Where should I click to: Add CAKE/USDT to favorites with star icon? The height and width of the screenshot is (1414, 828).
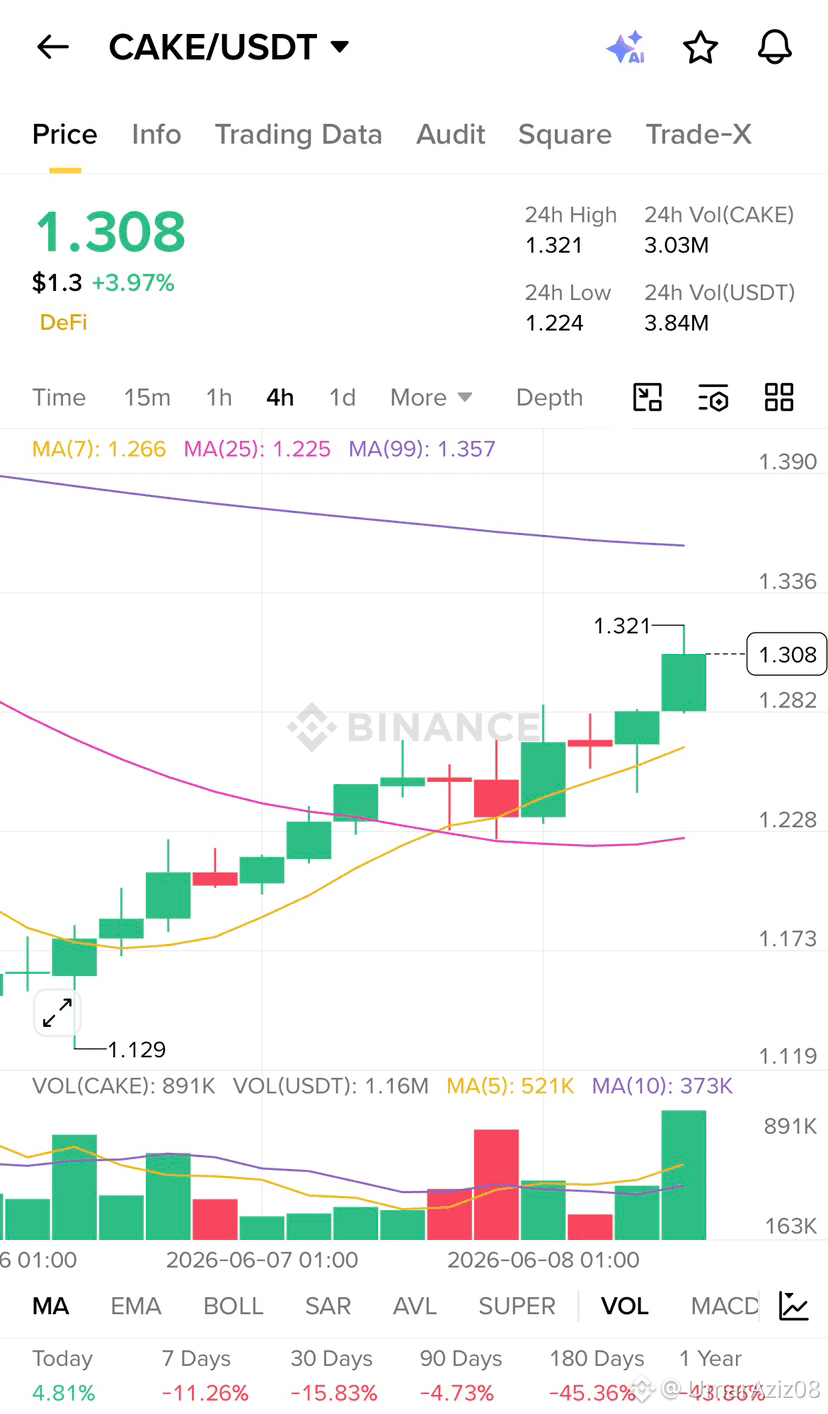pyautogui.click(x=700, y=47)
